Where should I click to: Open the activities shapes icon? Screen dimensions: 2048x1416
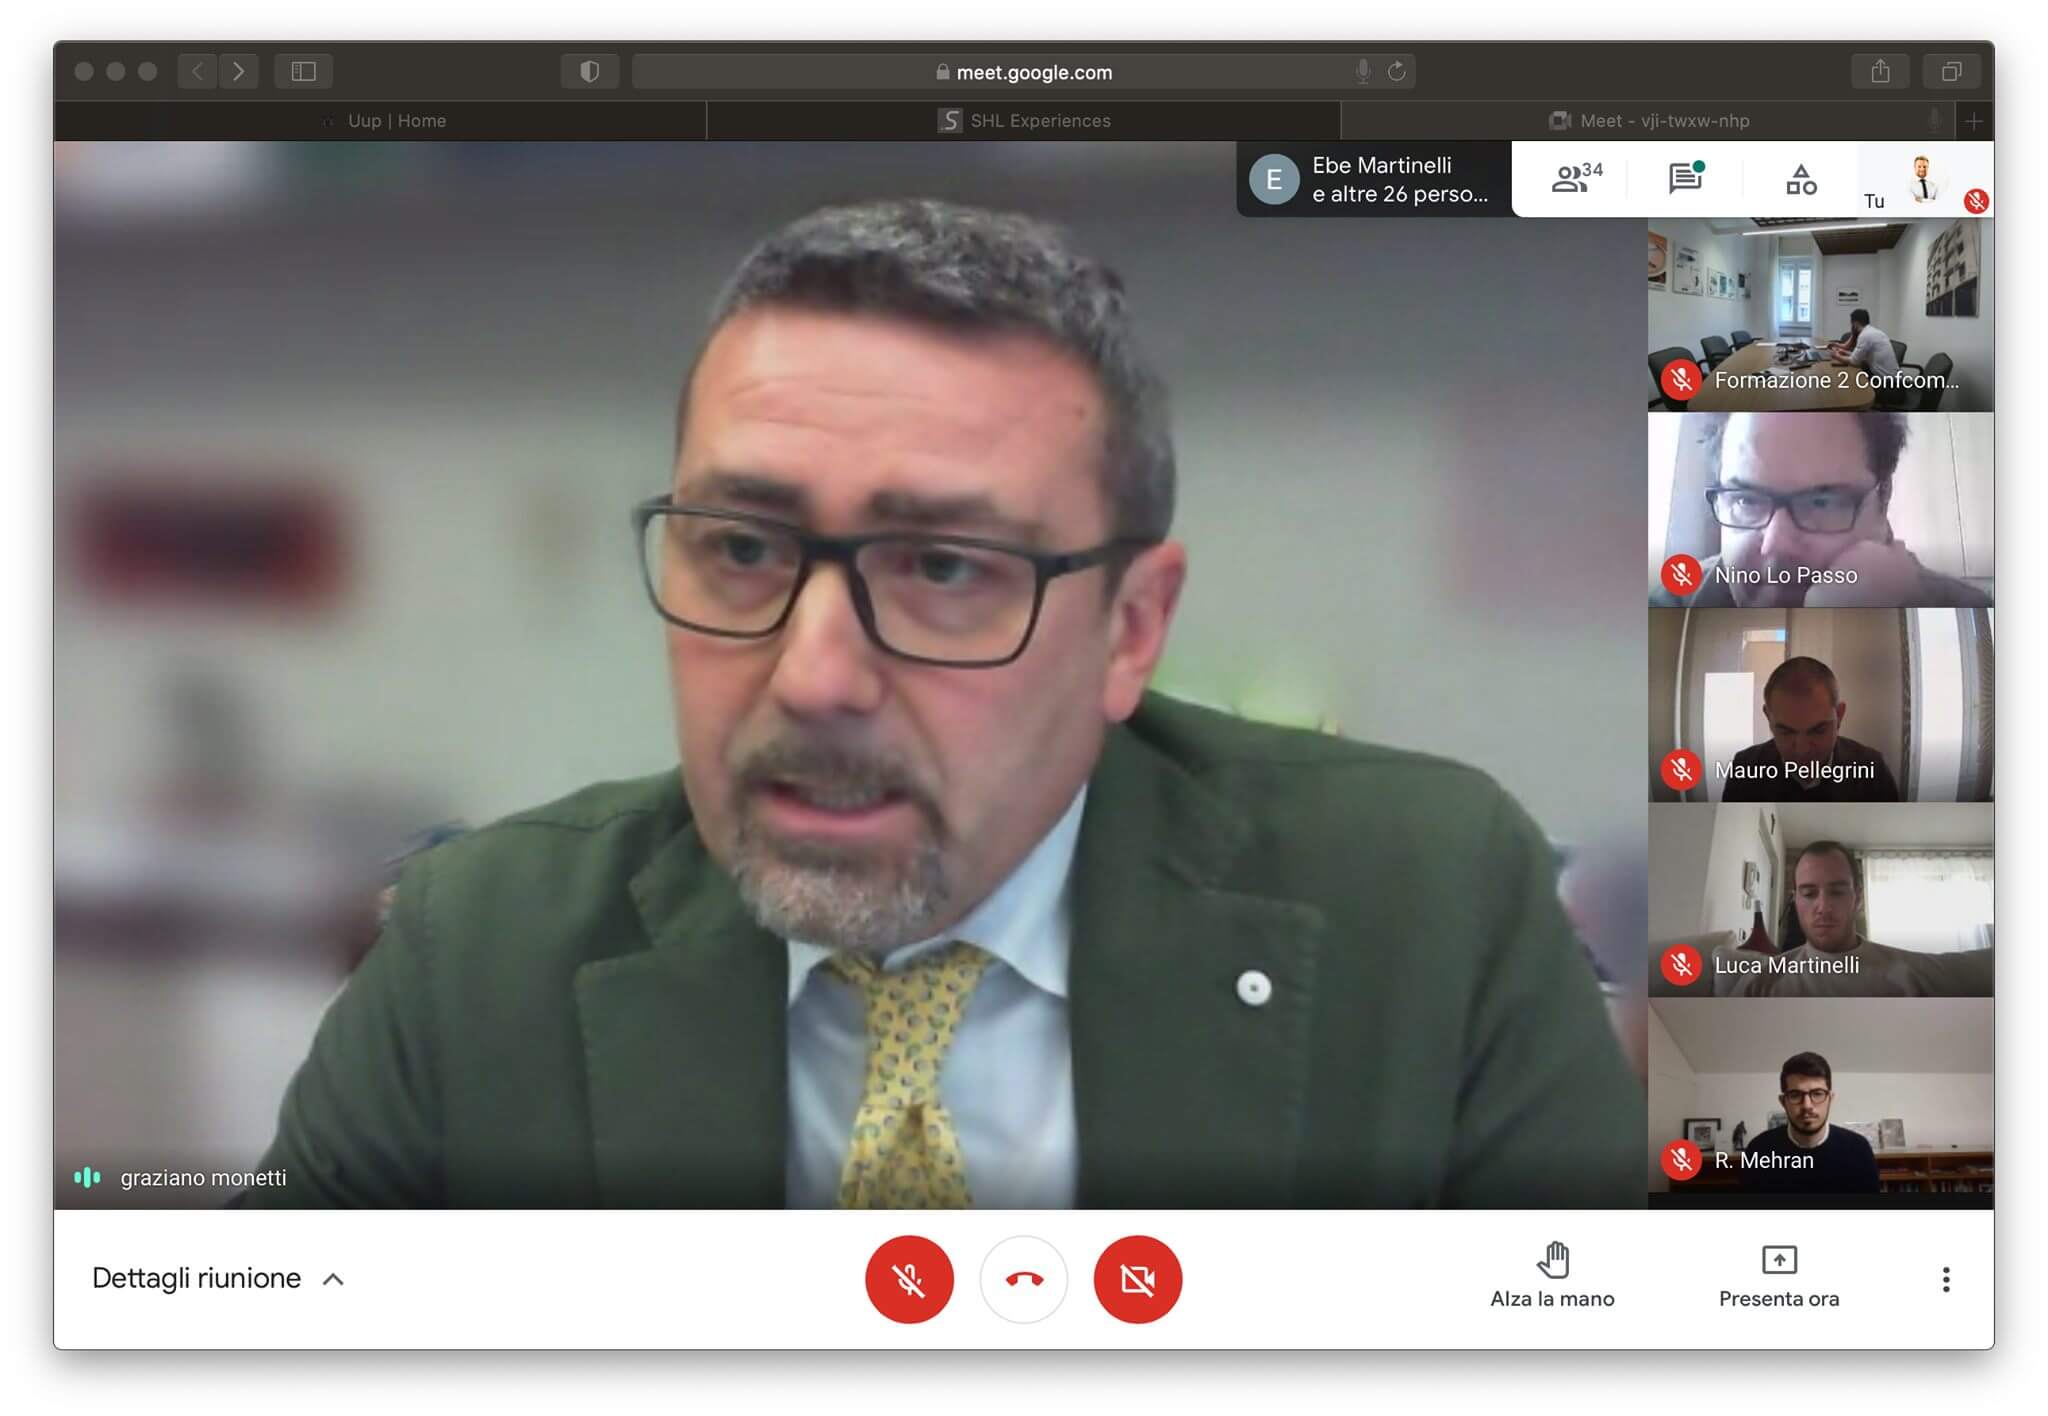click(1800, 180)
